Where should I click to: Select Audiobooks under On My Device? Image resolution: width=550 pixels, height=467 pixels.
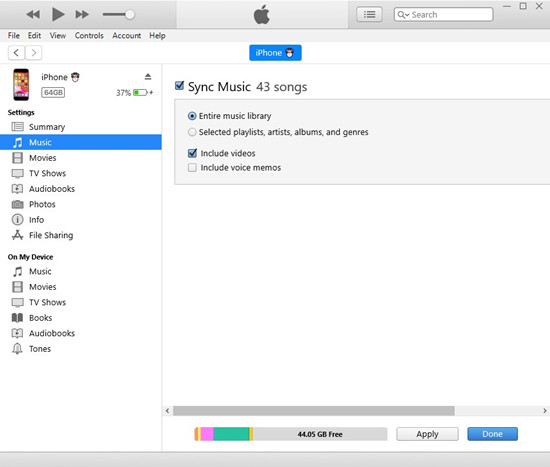click(x=81, y=333)
